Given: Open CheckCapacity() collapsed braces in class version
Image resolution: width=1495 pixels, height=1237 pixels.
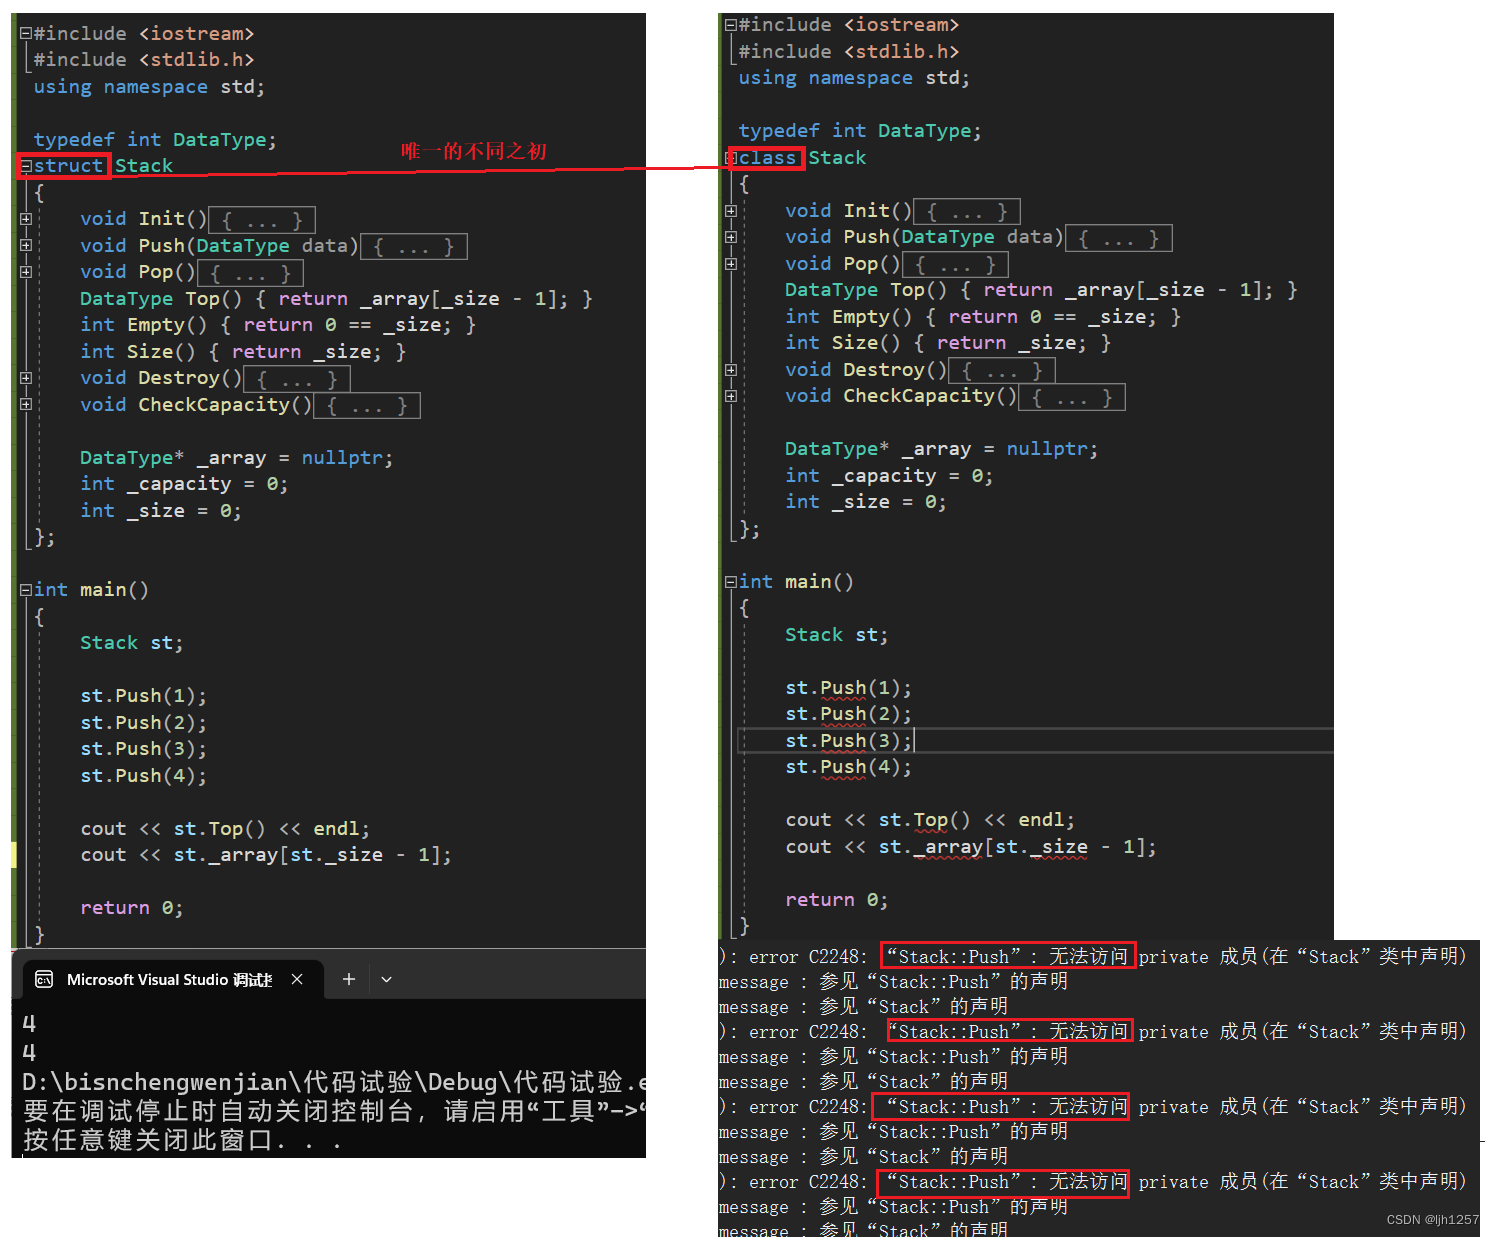Looking at the screenshot, I should coord(1072,397).
